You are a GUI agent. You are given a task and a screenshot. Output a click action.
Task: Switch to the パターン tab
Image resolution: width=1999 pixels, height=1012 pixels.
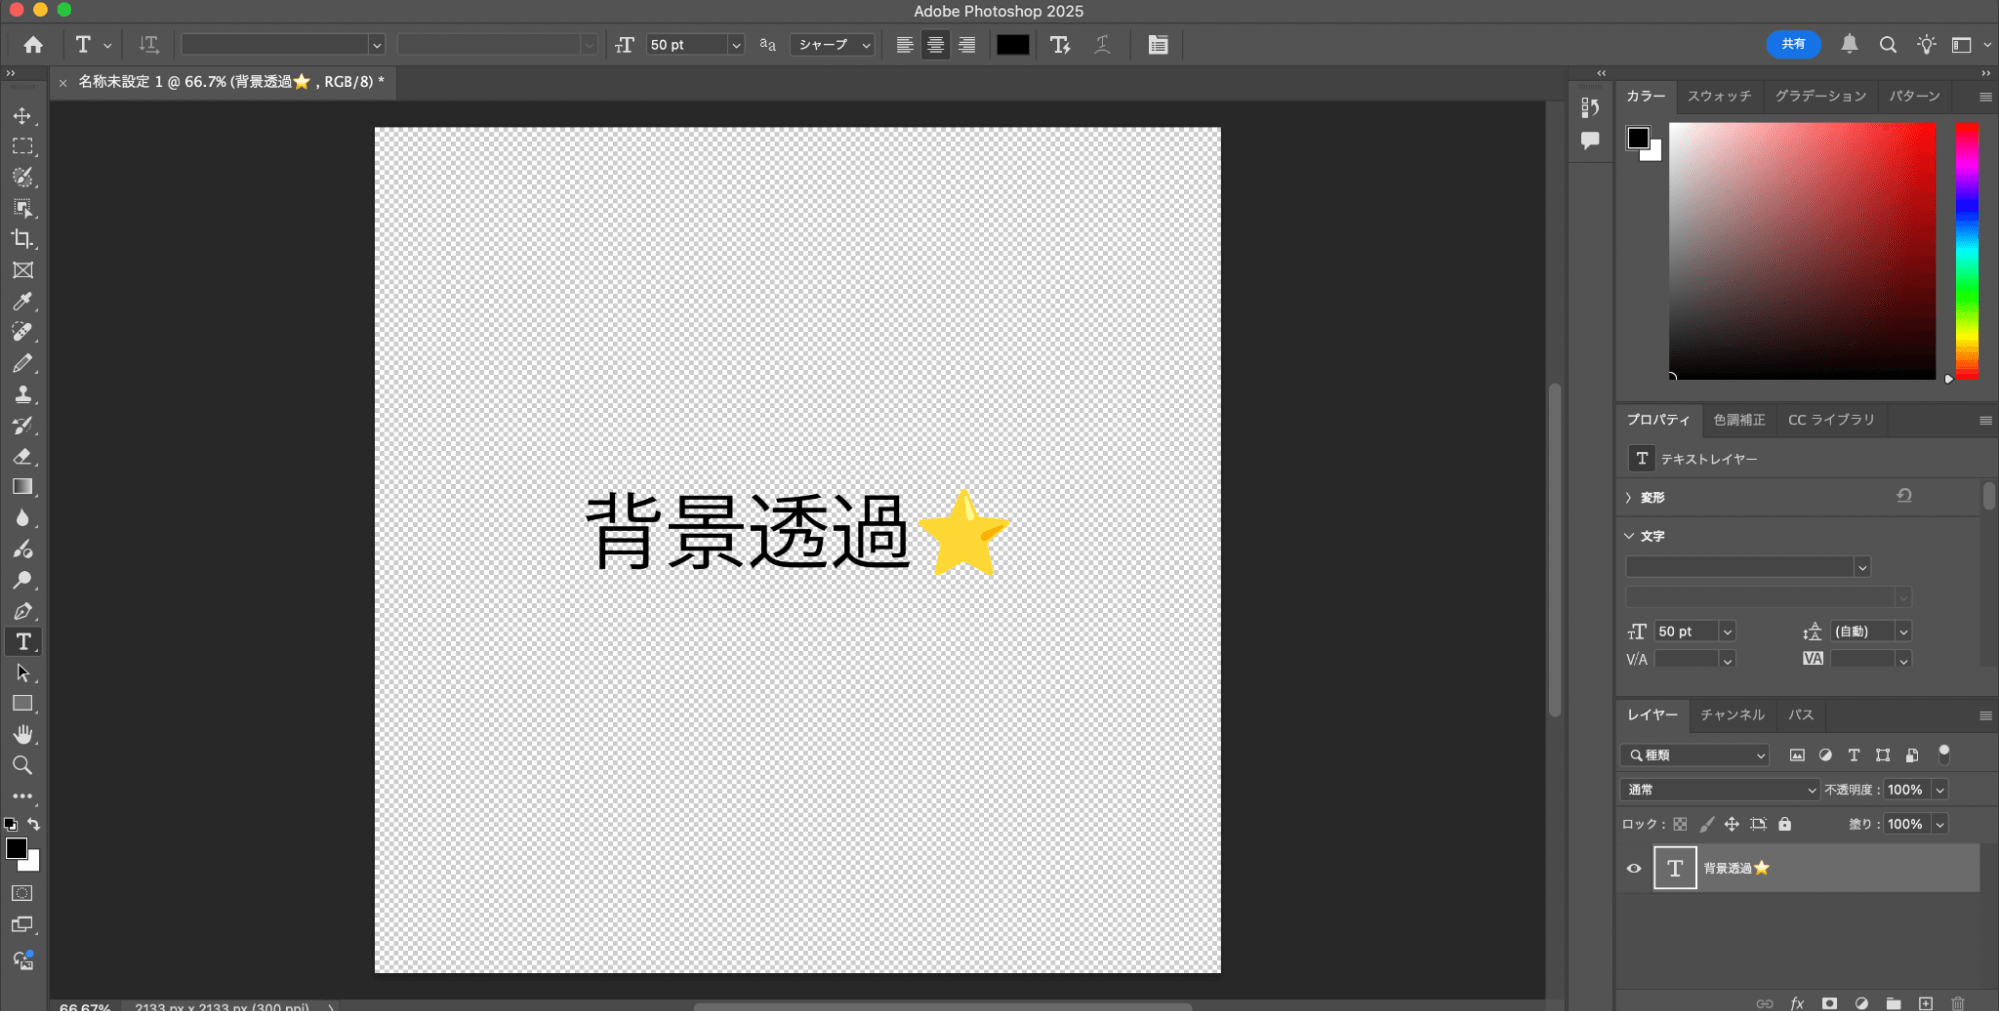(x=1915, y=96)
